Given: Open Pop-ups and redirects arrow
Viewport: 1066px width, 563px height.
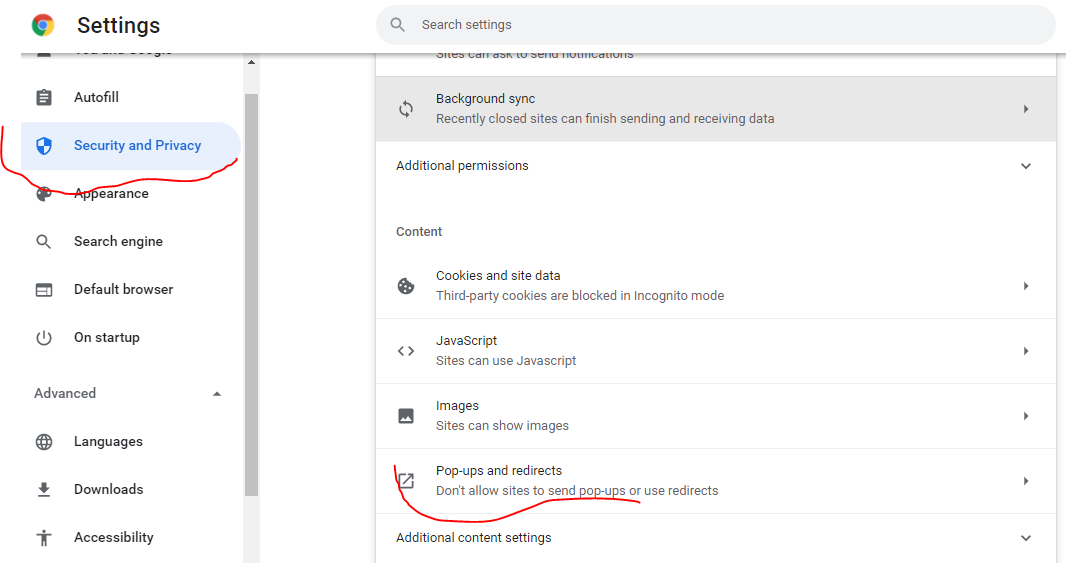Looking at the screenshot, I should point(1026,481).
